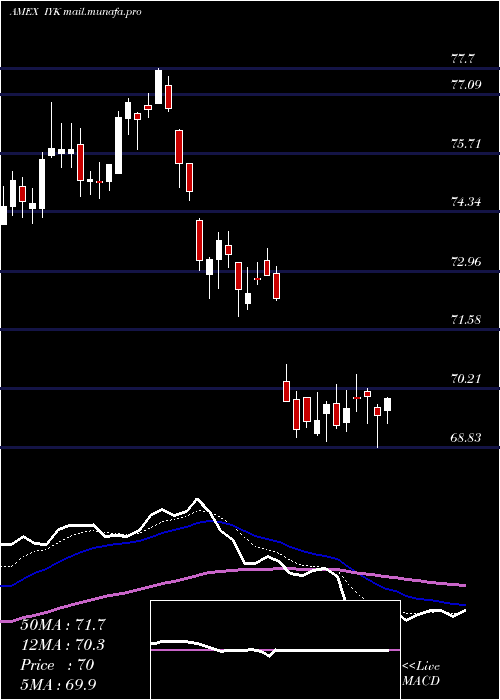Screen dimensions: 500x700
Task: Click the 12MA : 70.3 readout
Action: pos(62,645)
